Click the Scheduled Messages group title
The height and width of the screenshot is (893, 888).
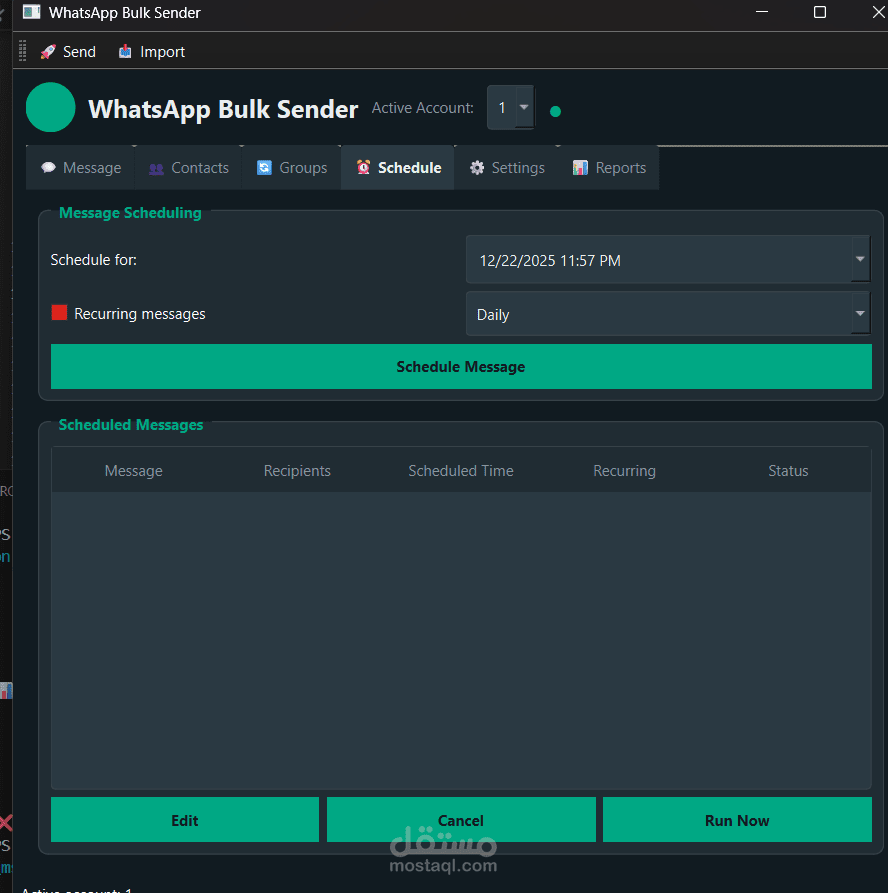pyautogui.click(x=131, y=425)
